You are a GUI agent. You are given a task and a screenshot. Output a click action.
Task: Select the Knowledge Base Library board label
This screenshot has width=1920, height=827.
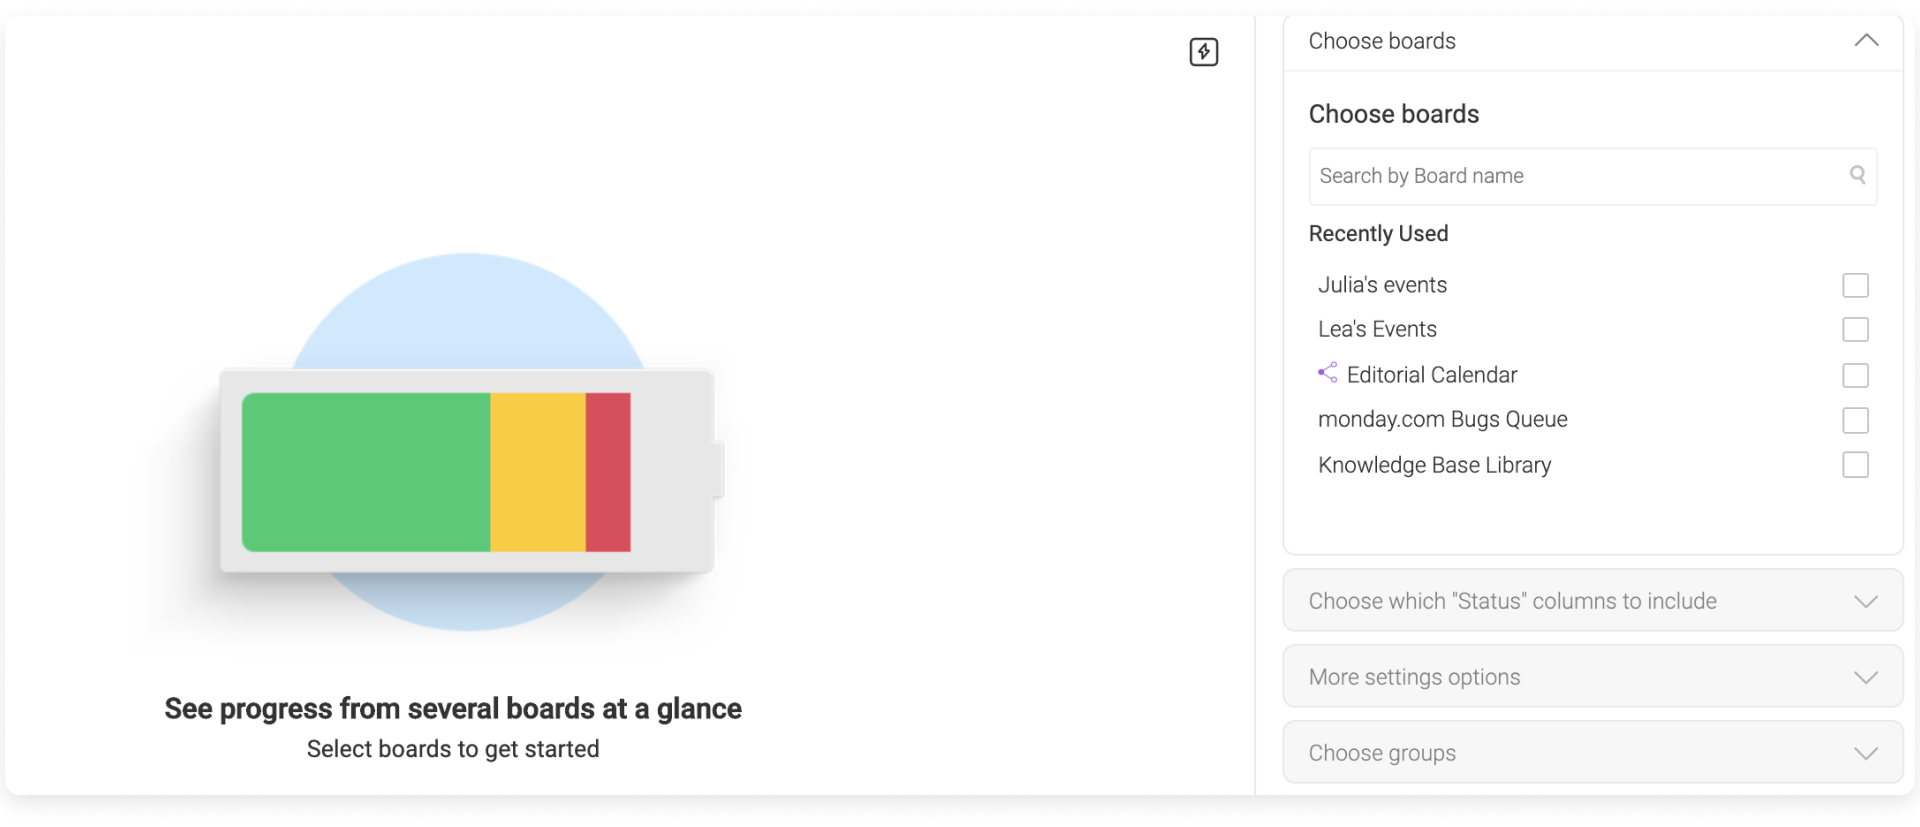tap(1434, 465)
